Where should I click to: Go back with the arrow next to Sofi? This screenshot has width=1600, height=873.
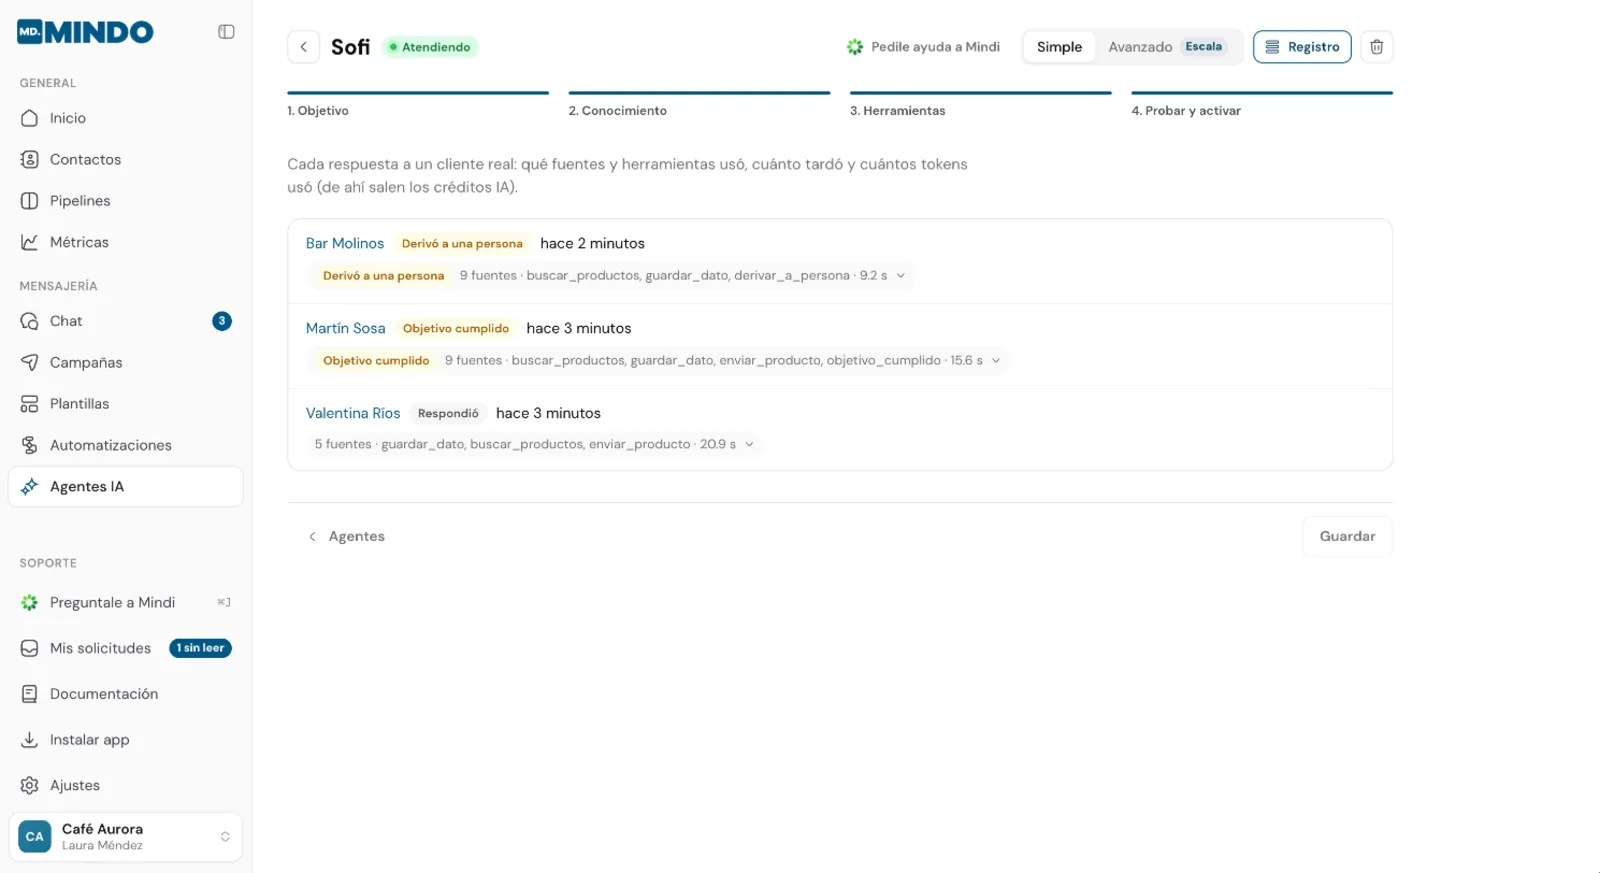click(304, 47)
